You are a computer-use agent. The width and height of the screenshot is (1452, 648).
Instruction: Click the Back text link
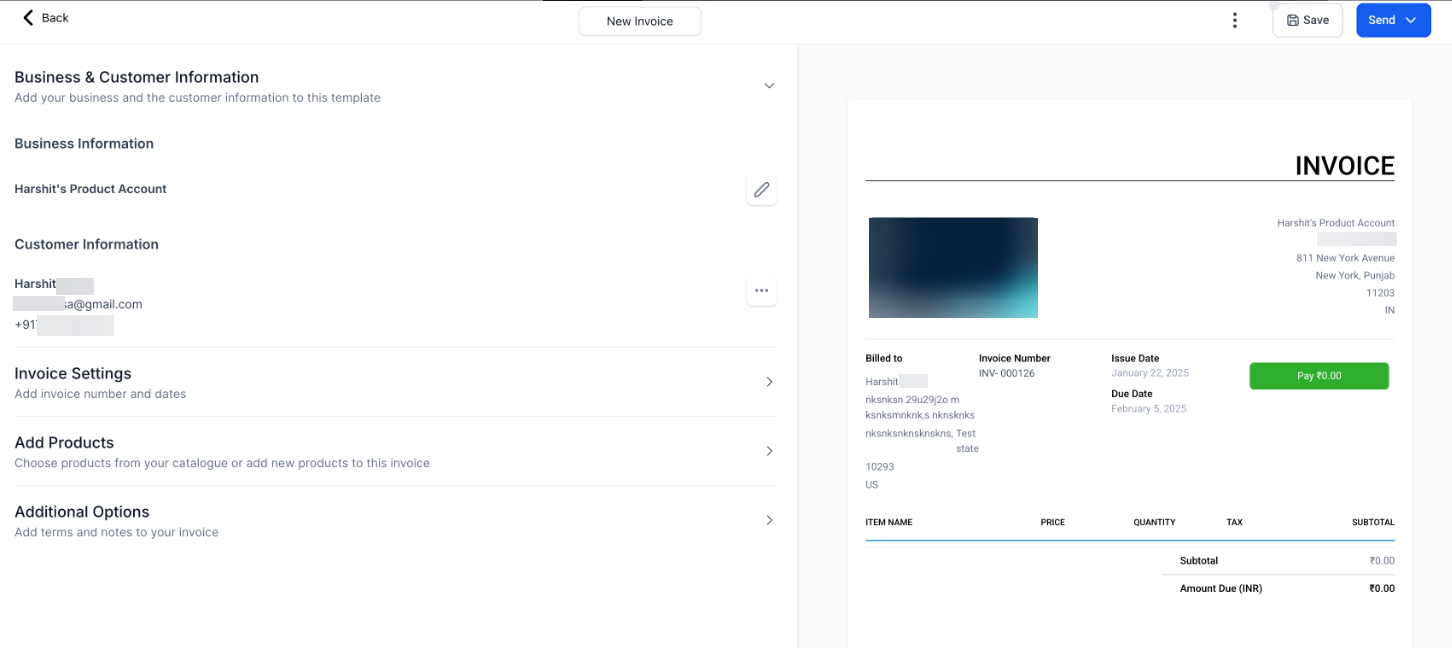tap(55, 18)
